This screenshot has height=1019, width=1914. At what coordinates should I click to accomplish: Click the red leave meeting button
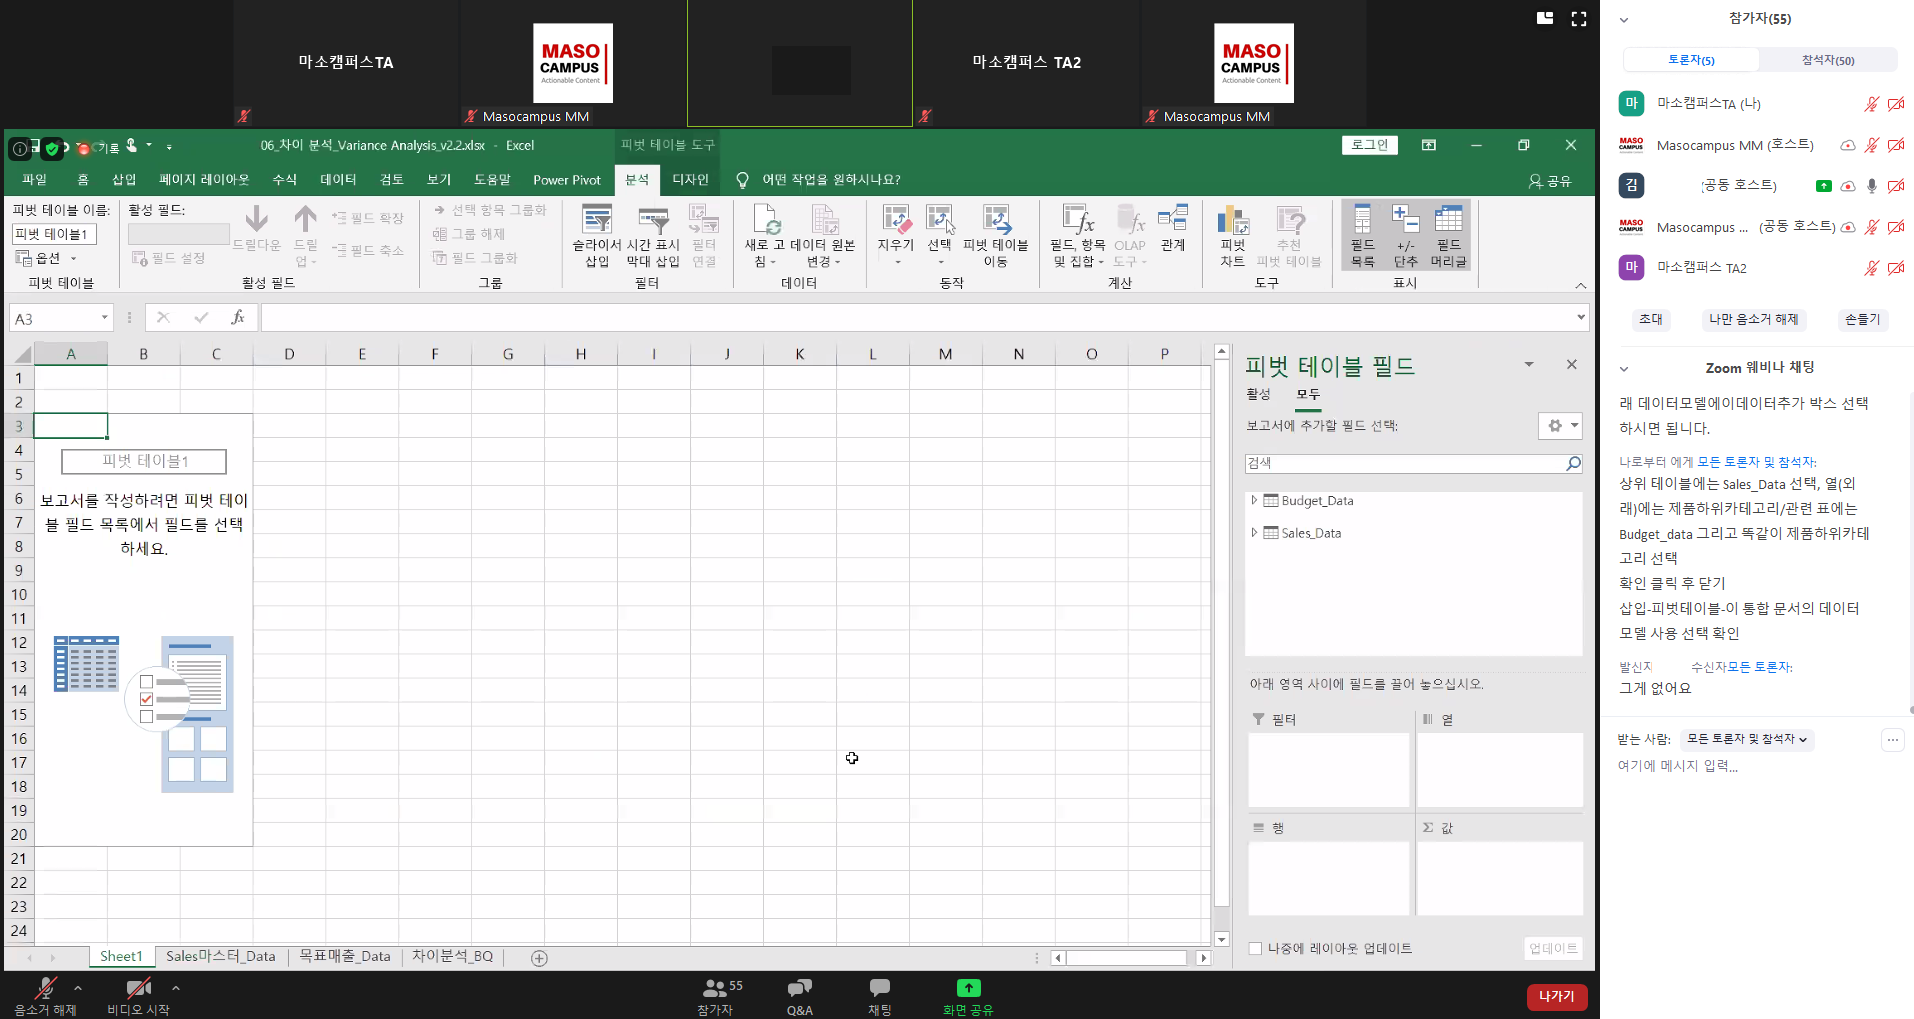point(1556,996)
